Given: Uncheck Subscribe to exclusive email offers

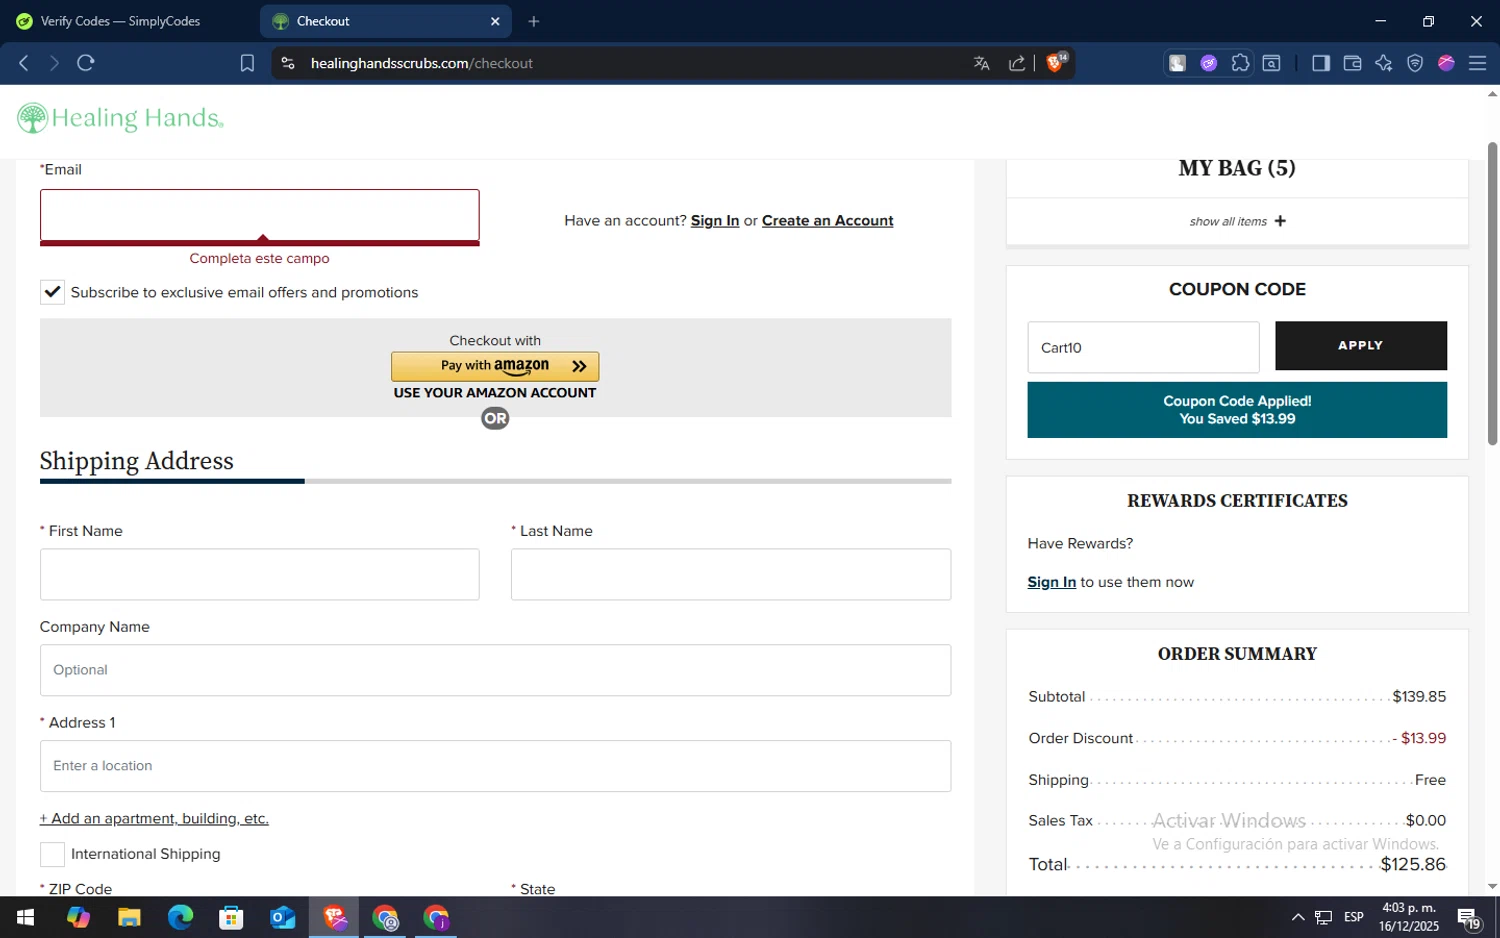Looking at the screenshot, I should pos(52,292).
